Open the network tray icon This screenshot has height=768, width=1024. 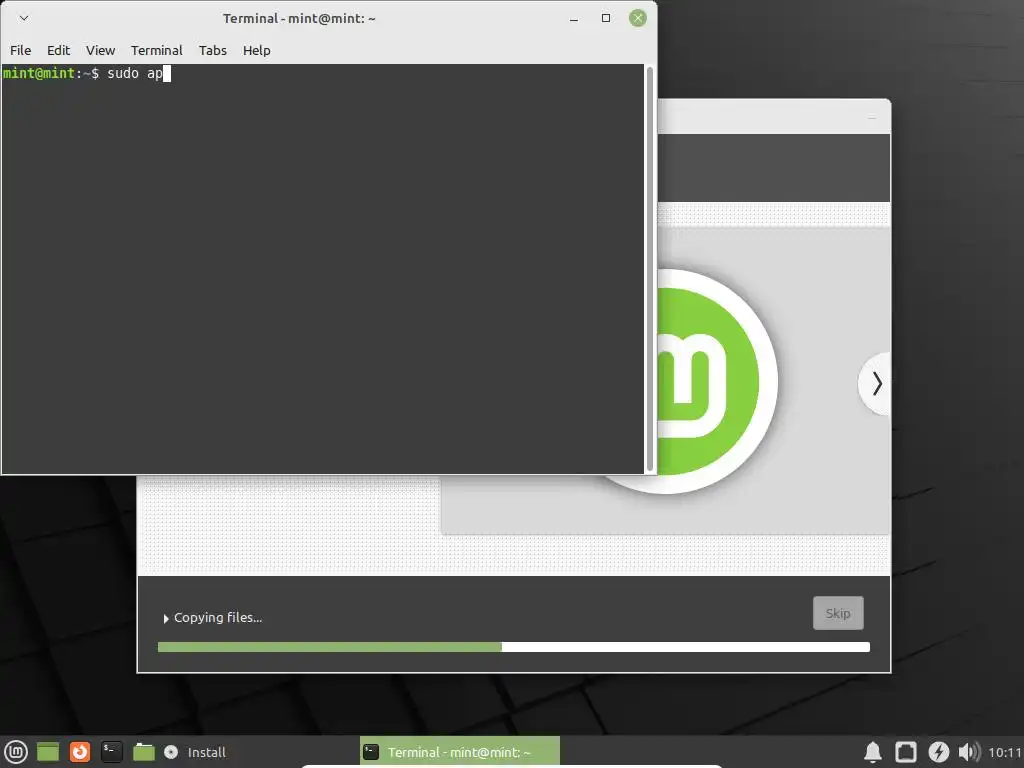click(x=905, y=752)
